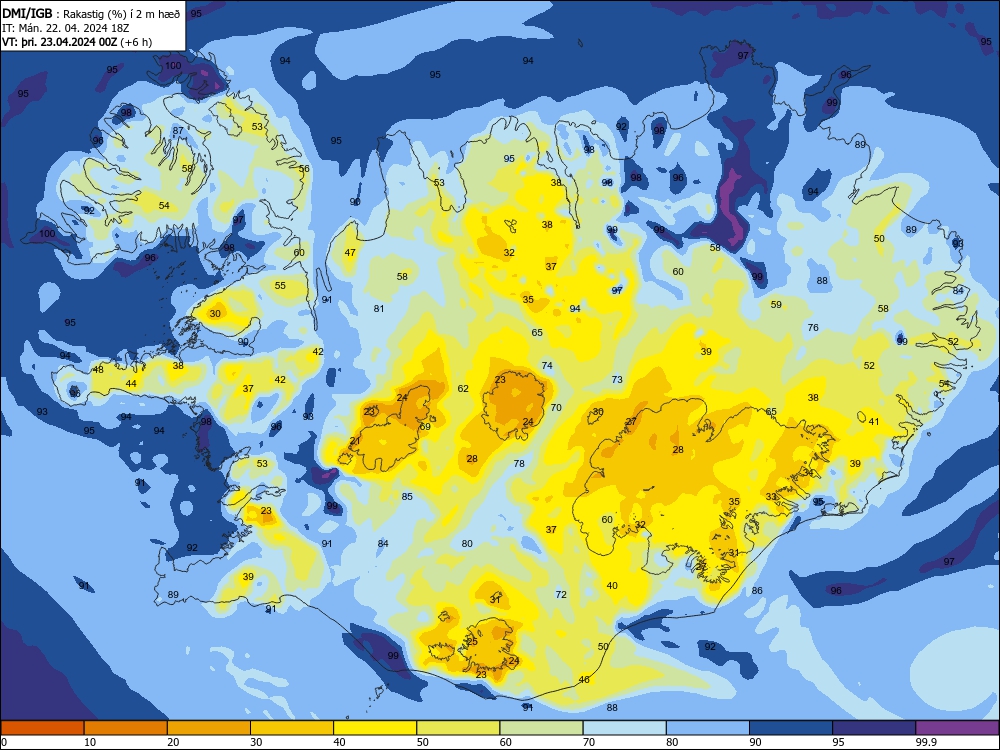Select the 95–99.9 dark indigo legend swatch
Viewport: 1000px width, 750px height.
click(874, 728)
